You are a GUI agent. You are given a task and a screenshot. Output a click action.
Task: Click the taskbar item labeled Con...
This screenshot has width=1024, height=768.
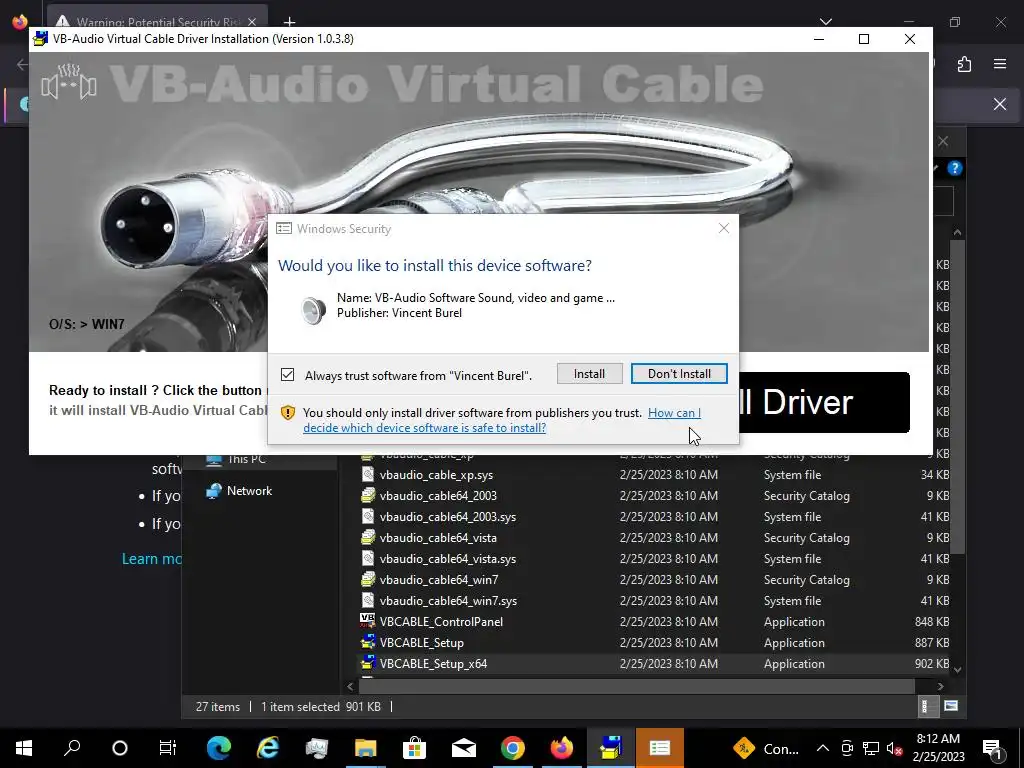(767, 748)
